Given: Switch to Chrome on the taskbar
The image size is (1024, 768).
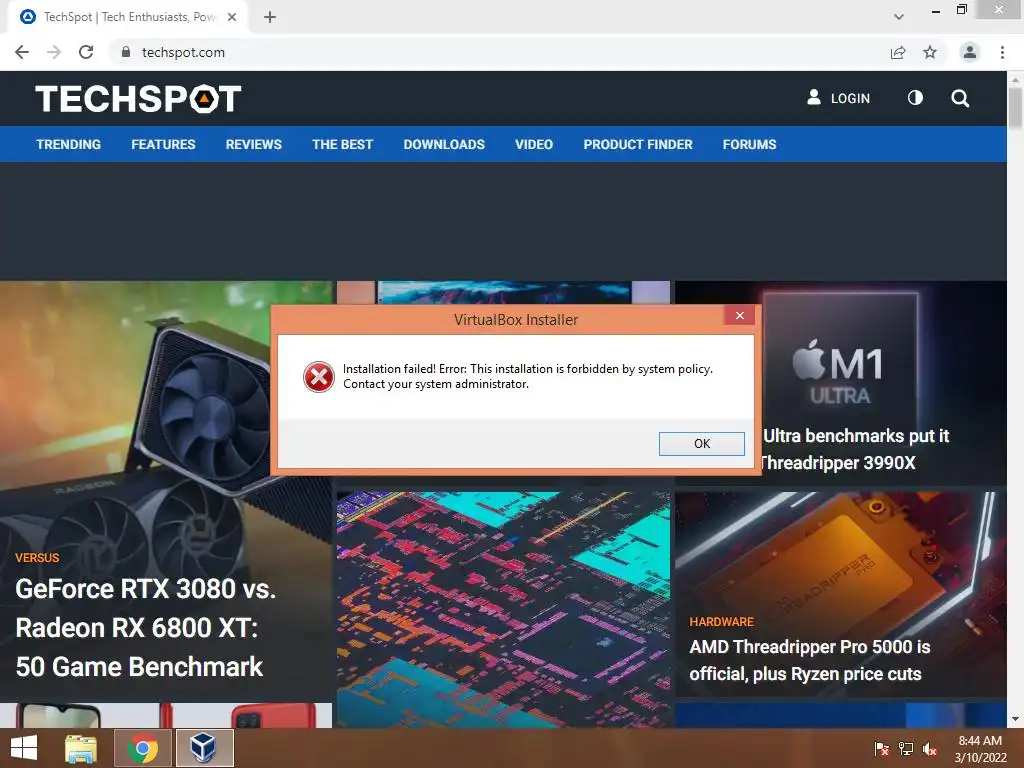Looking at the screenshot, I should 143,748.
